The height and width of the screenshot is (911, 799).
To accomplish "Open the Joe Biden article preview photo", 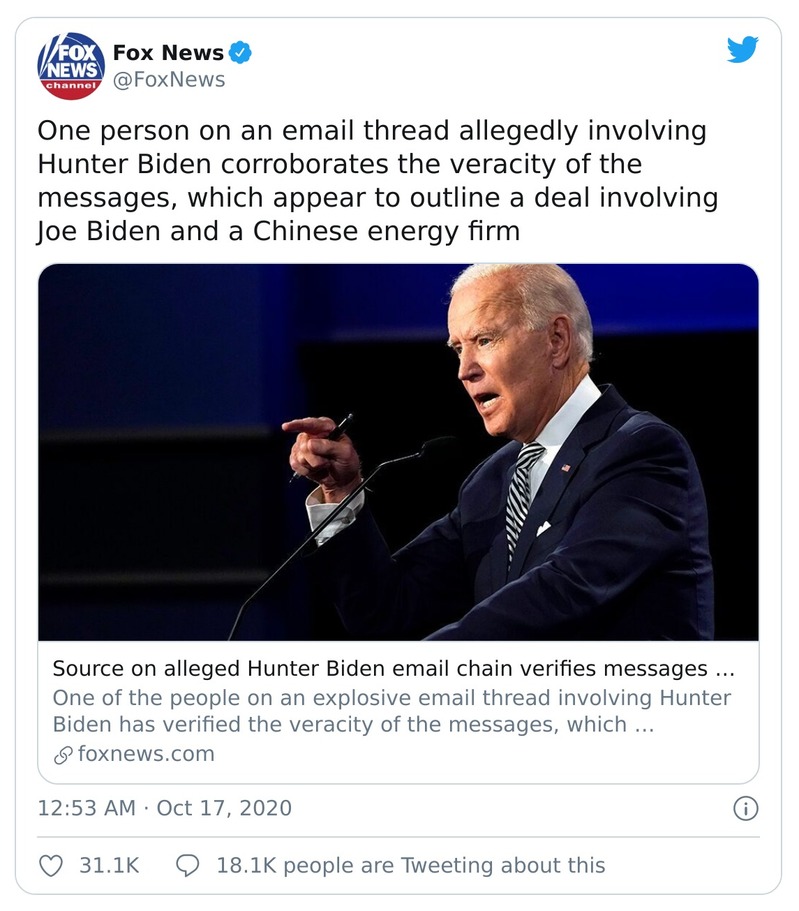I will click(398, 452).
